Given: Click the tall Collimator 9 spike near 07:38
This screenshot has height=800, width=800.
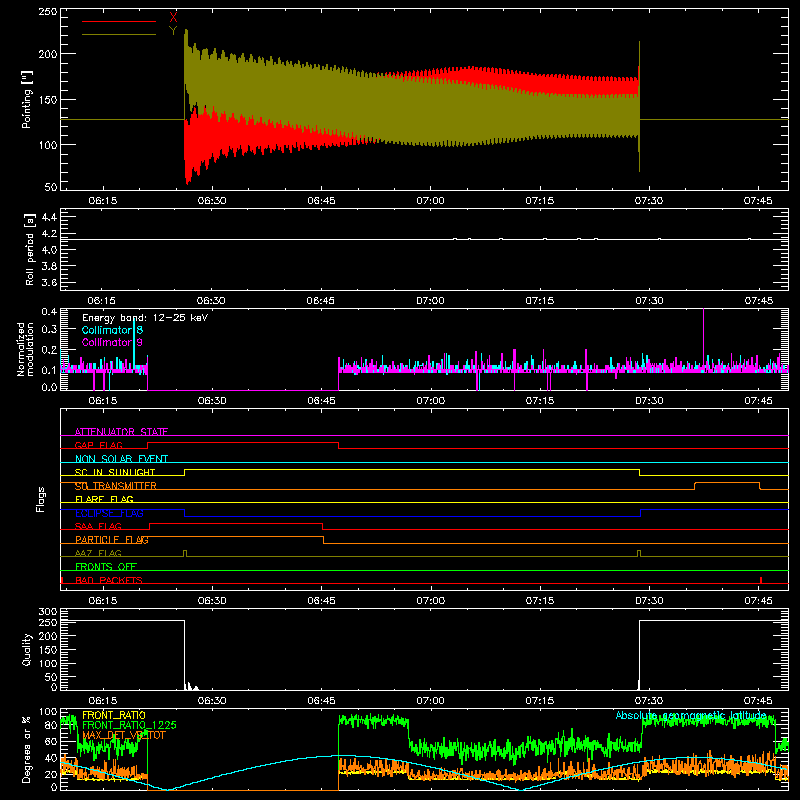Looking at the screenshot, I should coord(704,337).
